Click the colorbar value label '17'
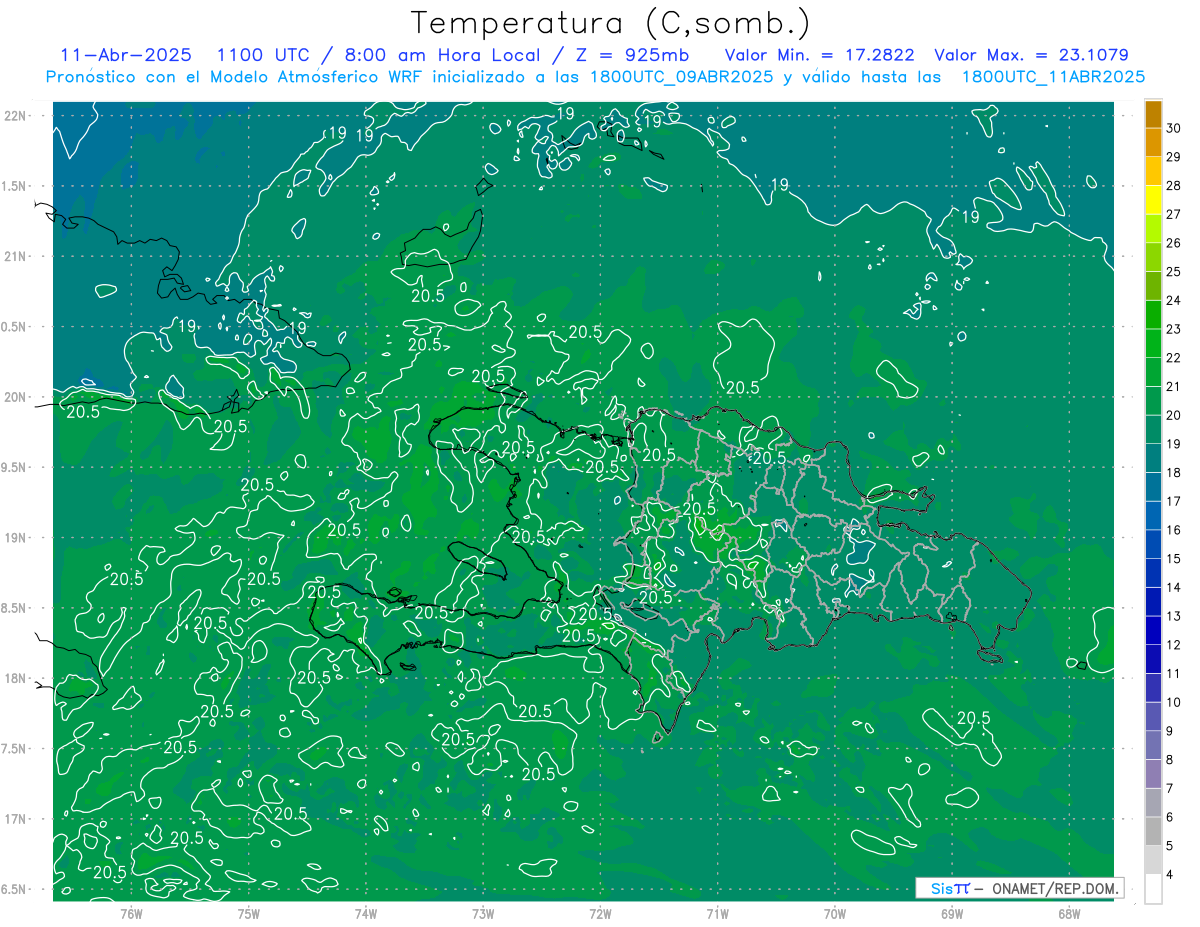 click(1174, 501)
